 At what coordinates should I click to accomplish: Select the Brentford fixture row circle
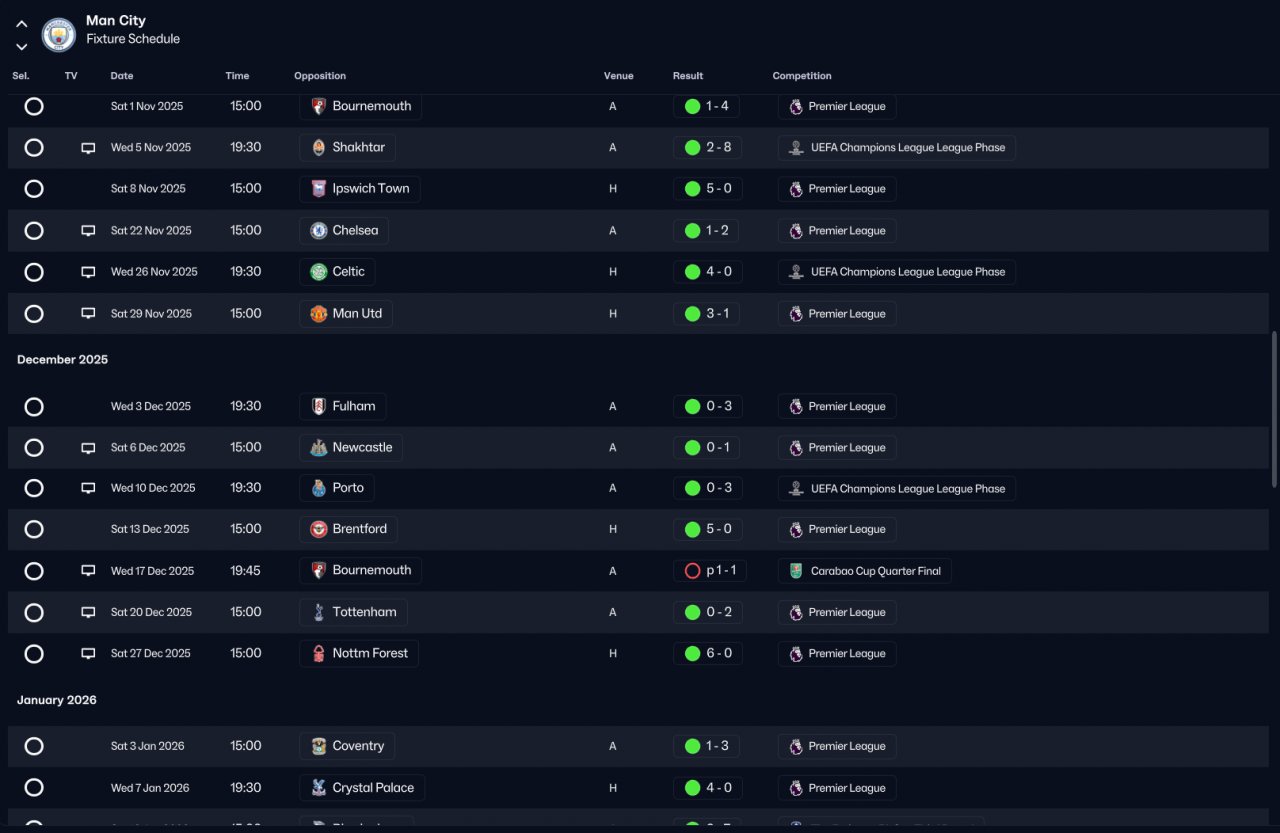point(34,529)
